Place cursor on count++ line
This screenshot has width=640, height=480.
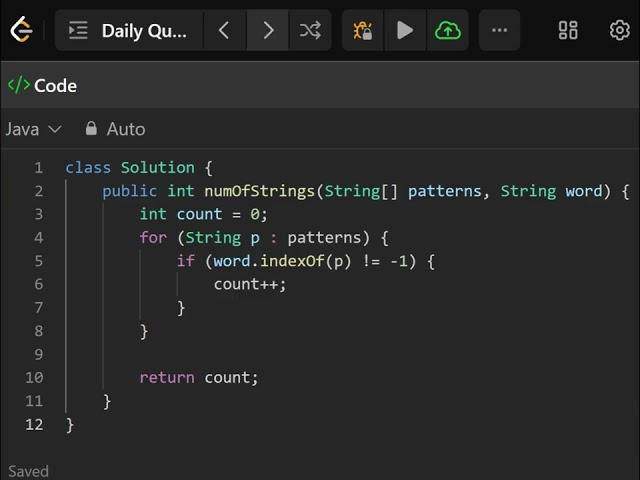(x=250, y=284)
